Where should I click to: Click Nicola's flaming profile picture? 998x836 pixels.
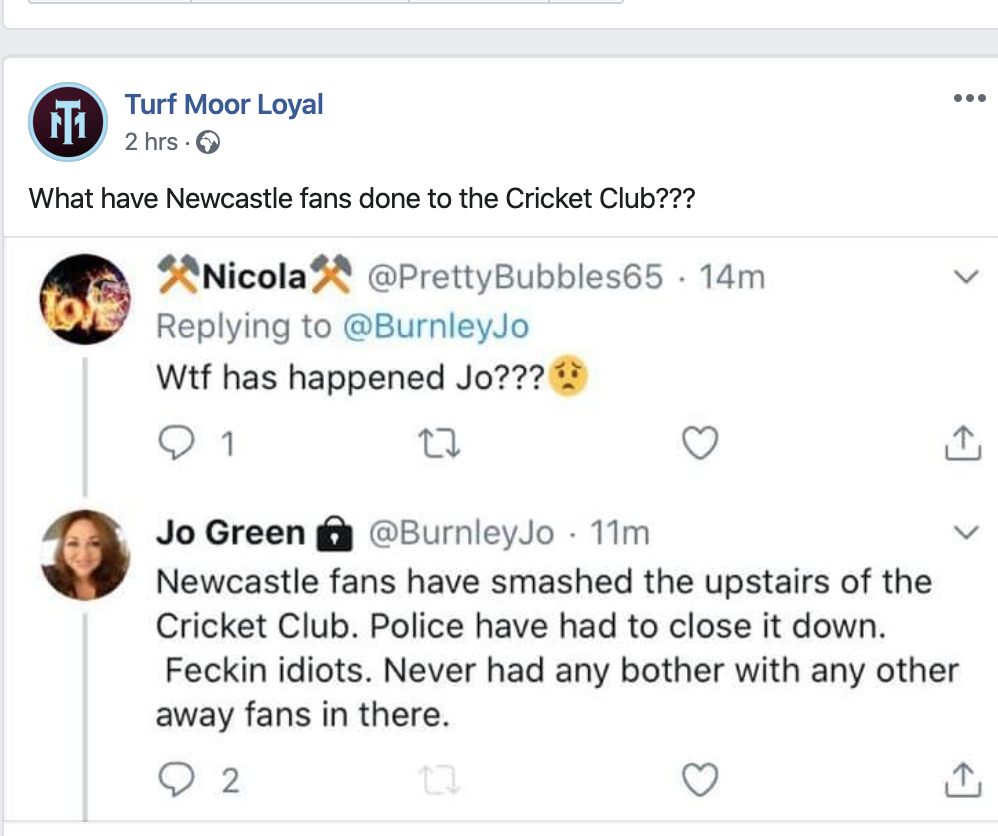coord(85,300)
